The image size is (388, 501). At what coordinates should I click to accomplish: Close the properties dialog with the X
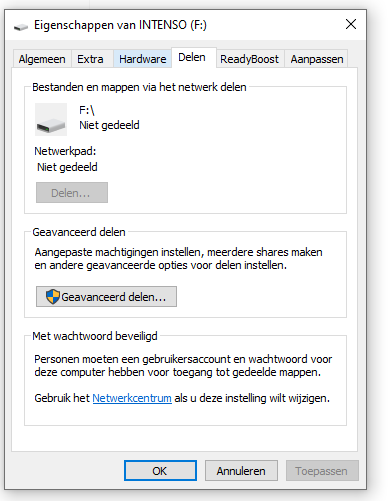351,24
